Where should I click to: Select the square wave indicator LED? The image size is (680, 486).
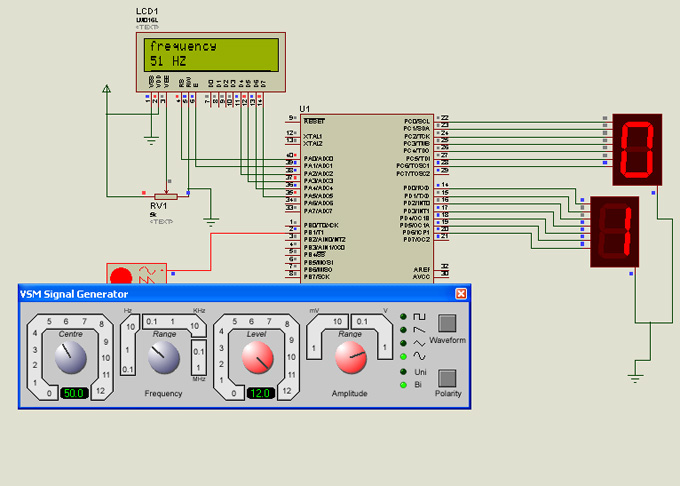tap(403, 317)
